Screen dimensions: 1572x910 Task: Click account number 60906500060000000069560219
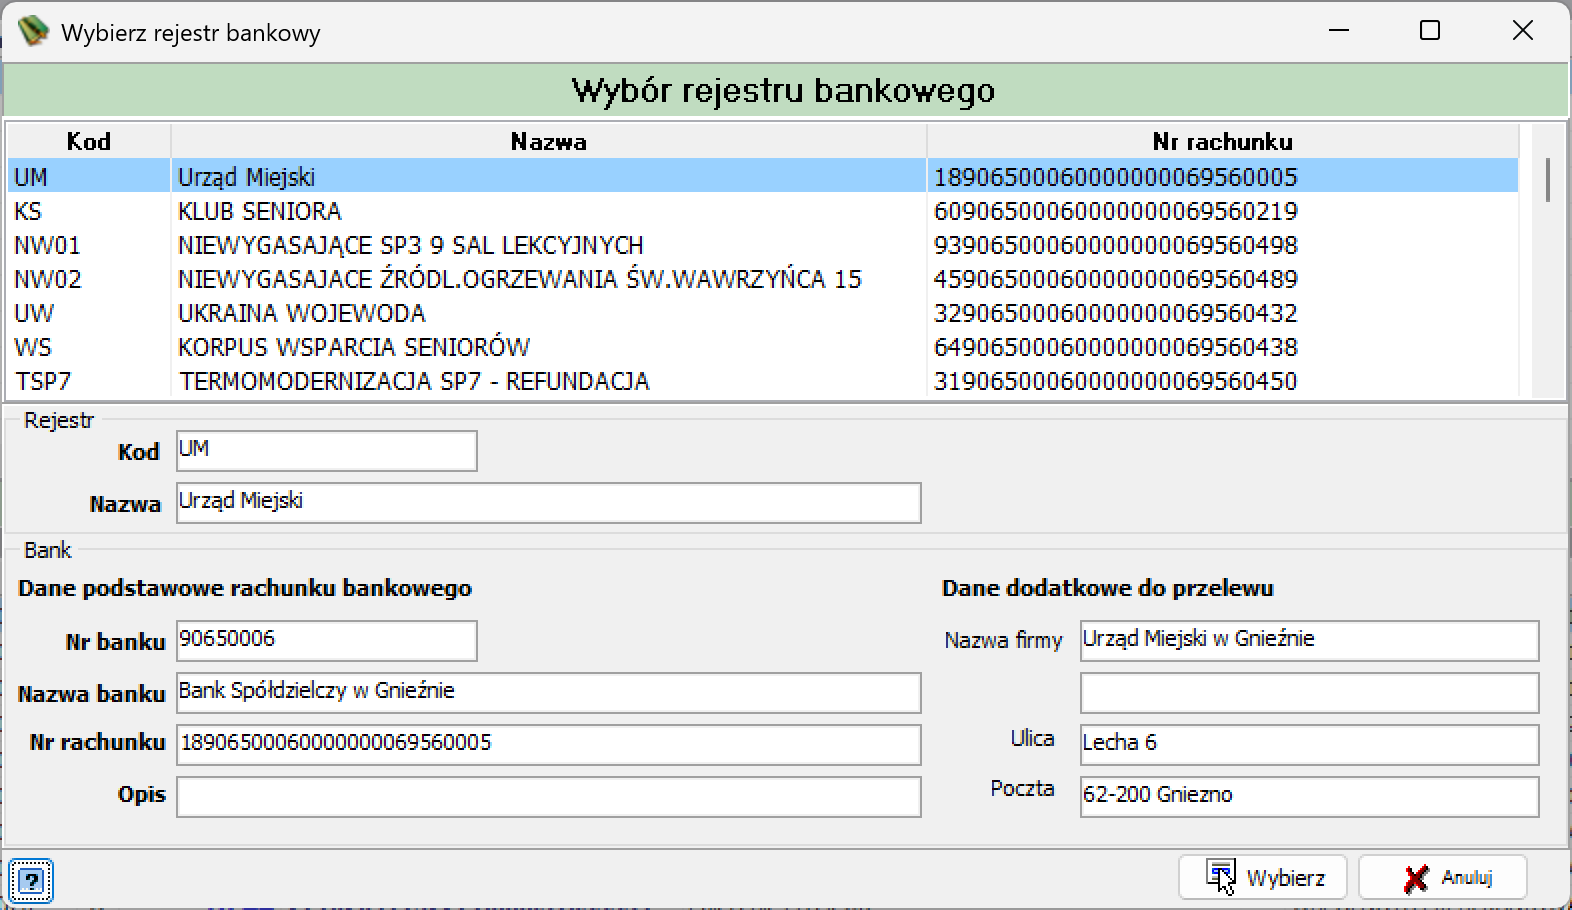1115,211
